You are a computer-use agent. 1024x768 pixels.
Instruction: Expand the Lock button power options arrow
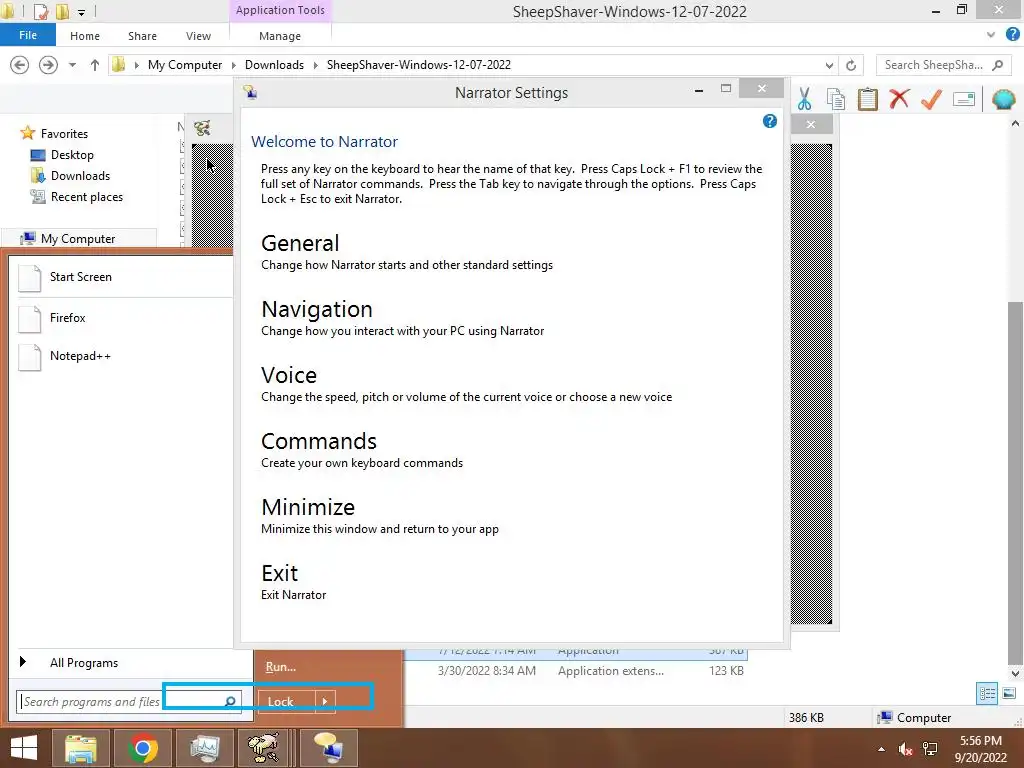click(325, 701)
